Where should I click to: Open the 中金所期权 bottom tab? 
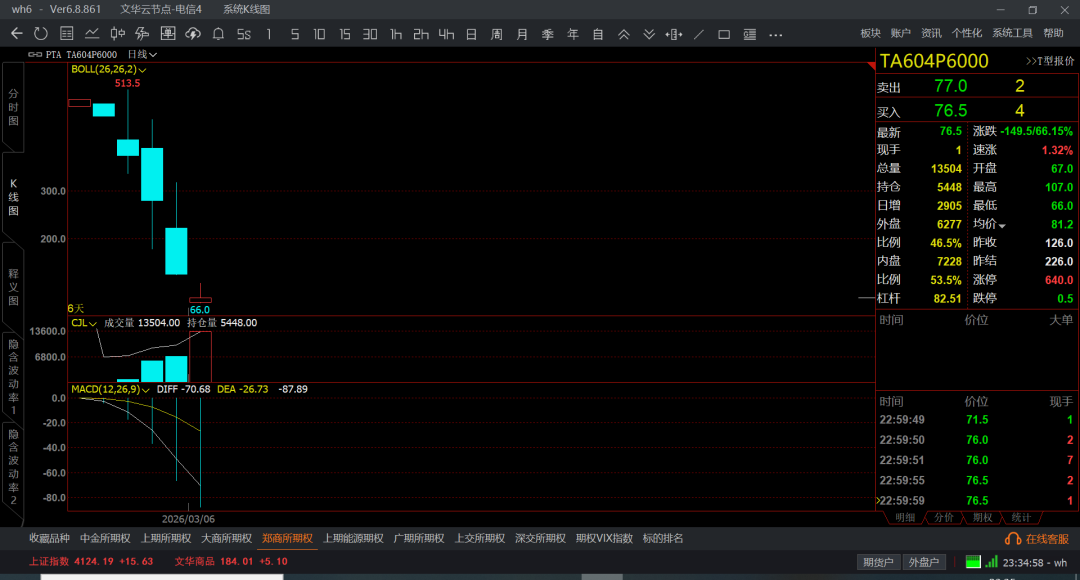pos(105,539)
